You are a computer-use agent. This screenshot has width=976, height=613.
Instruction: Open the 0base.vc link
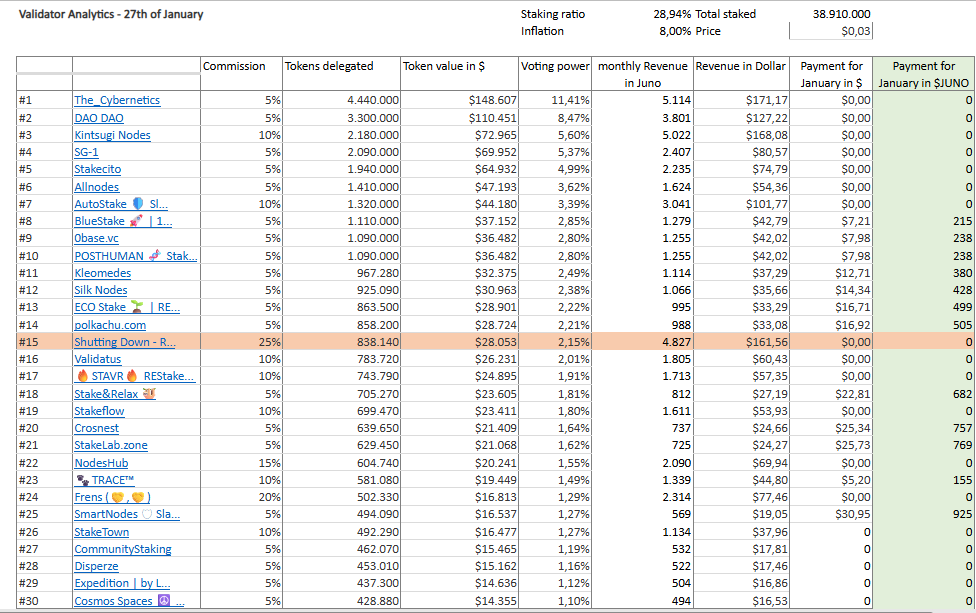point(96,238)
